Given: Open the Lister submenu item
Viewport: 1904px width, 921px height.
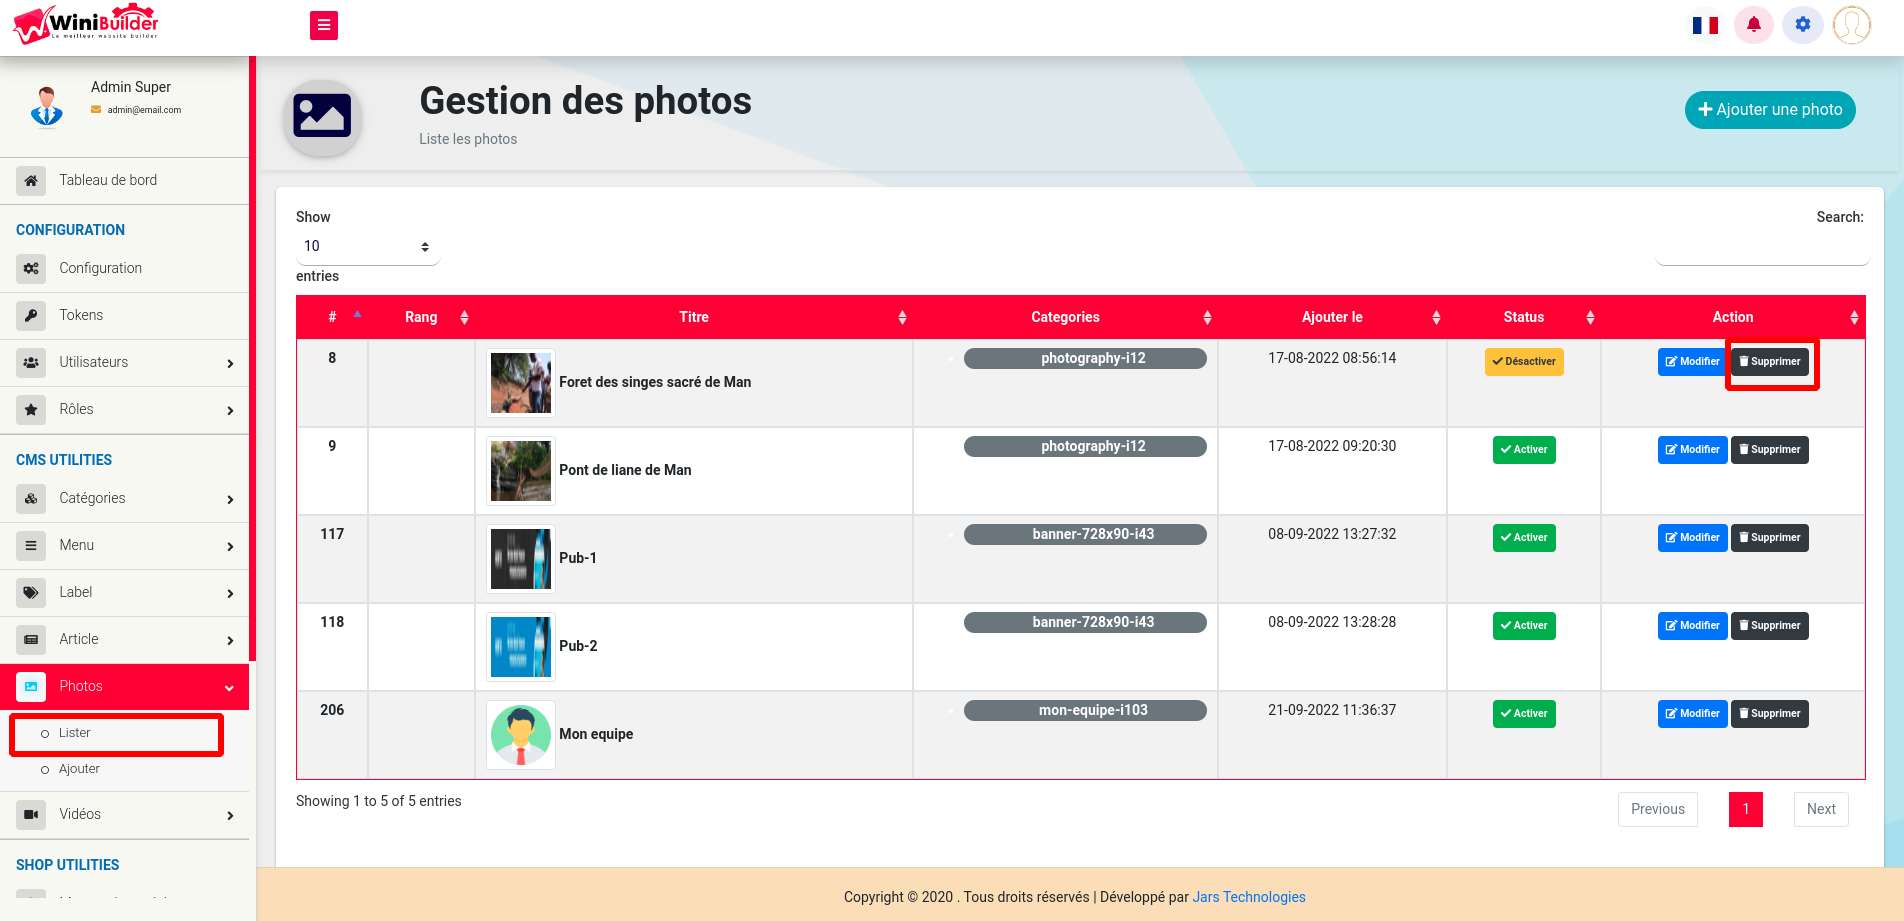Looking at the screenshot, I should pyautogui.click(x=75, y=733).
